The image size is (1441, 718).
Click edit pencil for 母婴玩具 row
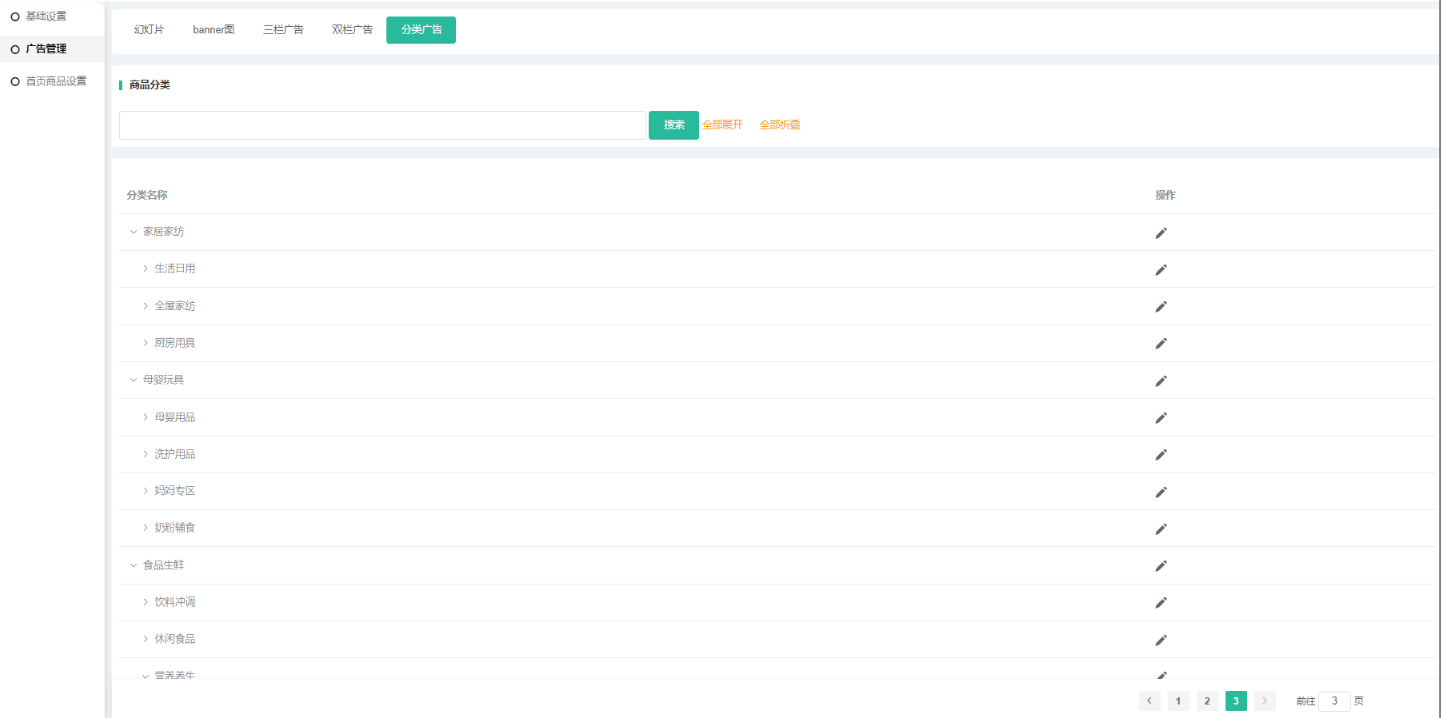[1161, 381]
